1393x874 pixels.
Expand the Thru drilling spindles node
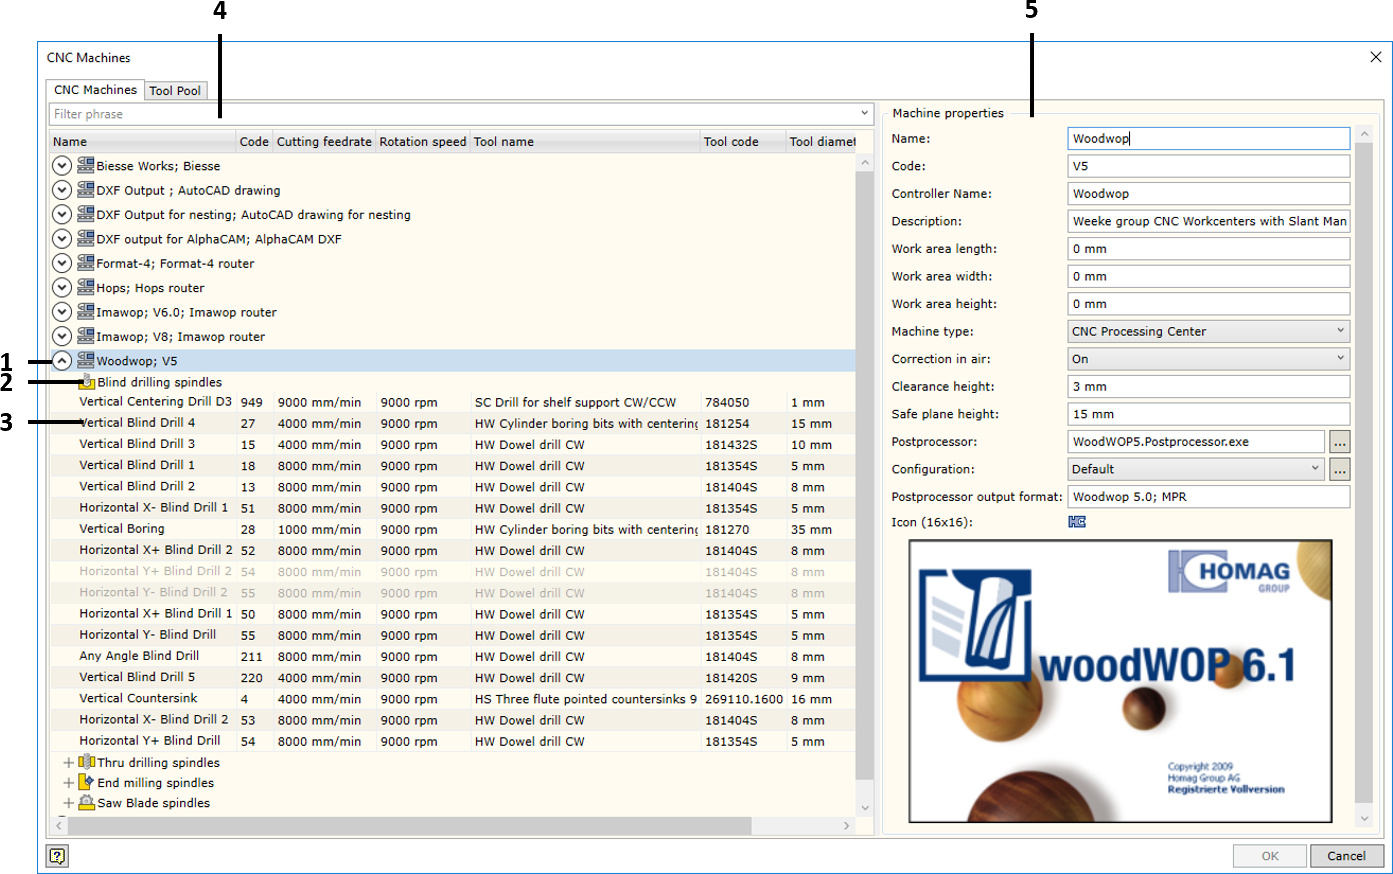tap(69, 762)
